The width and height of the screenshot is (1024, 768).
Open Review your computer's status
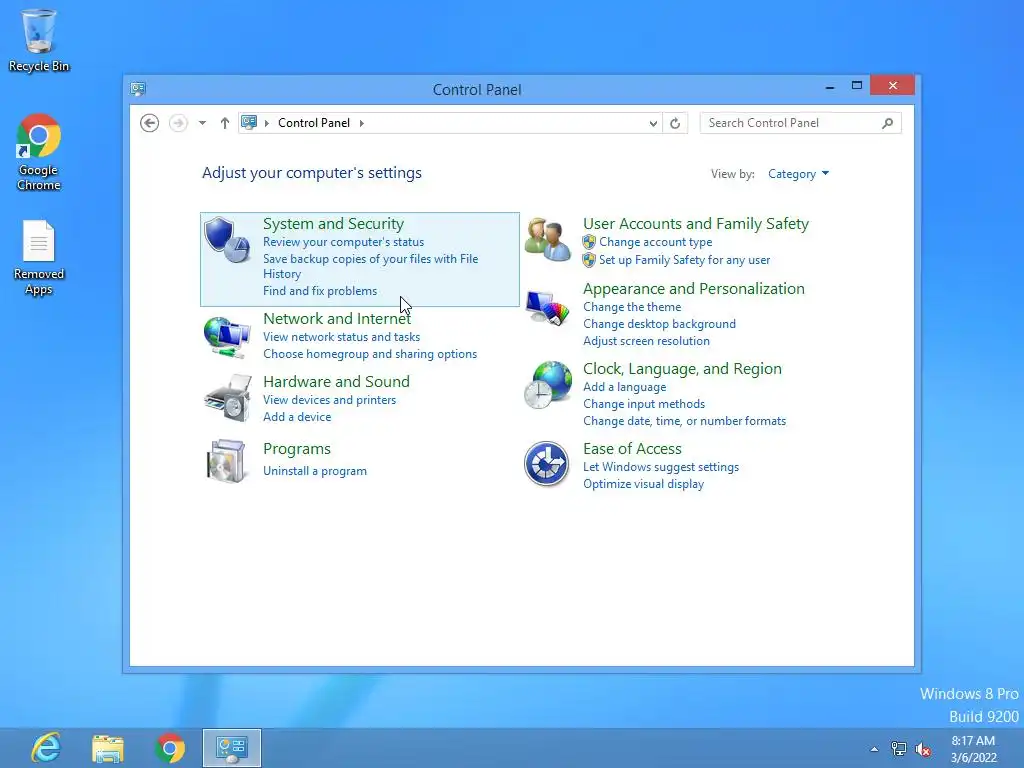pos(344,242)
